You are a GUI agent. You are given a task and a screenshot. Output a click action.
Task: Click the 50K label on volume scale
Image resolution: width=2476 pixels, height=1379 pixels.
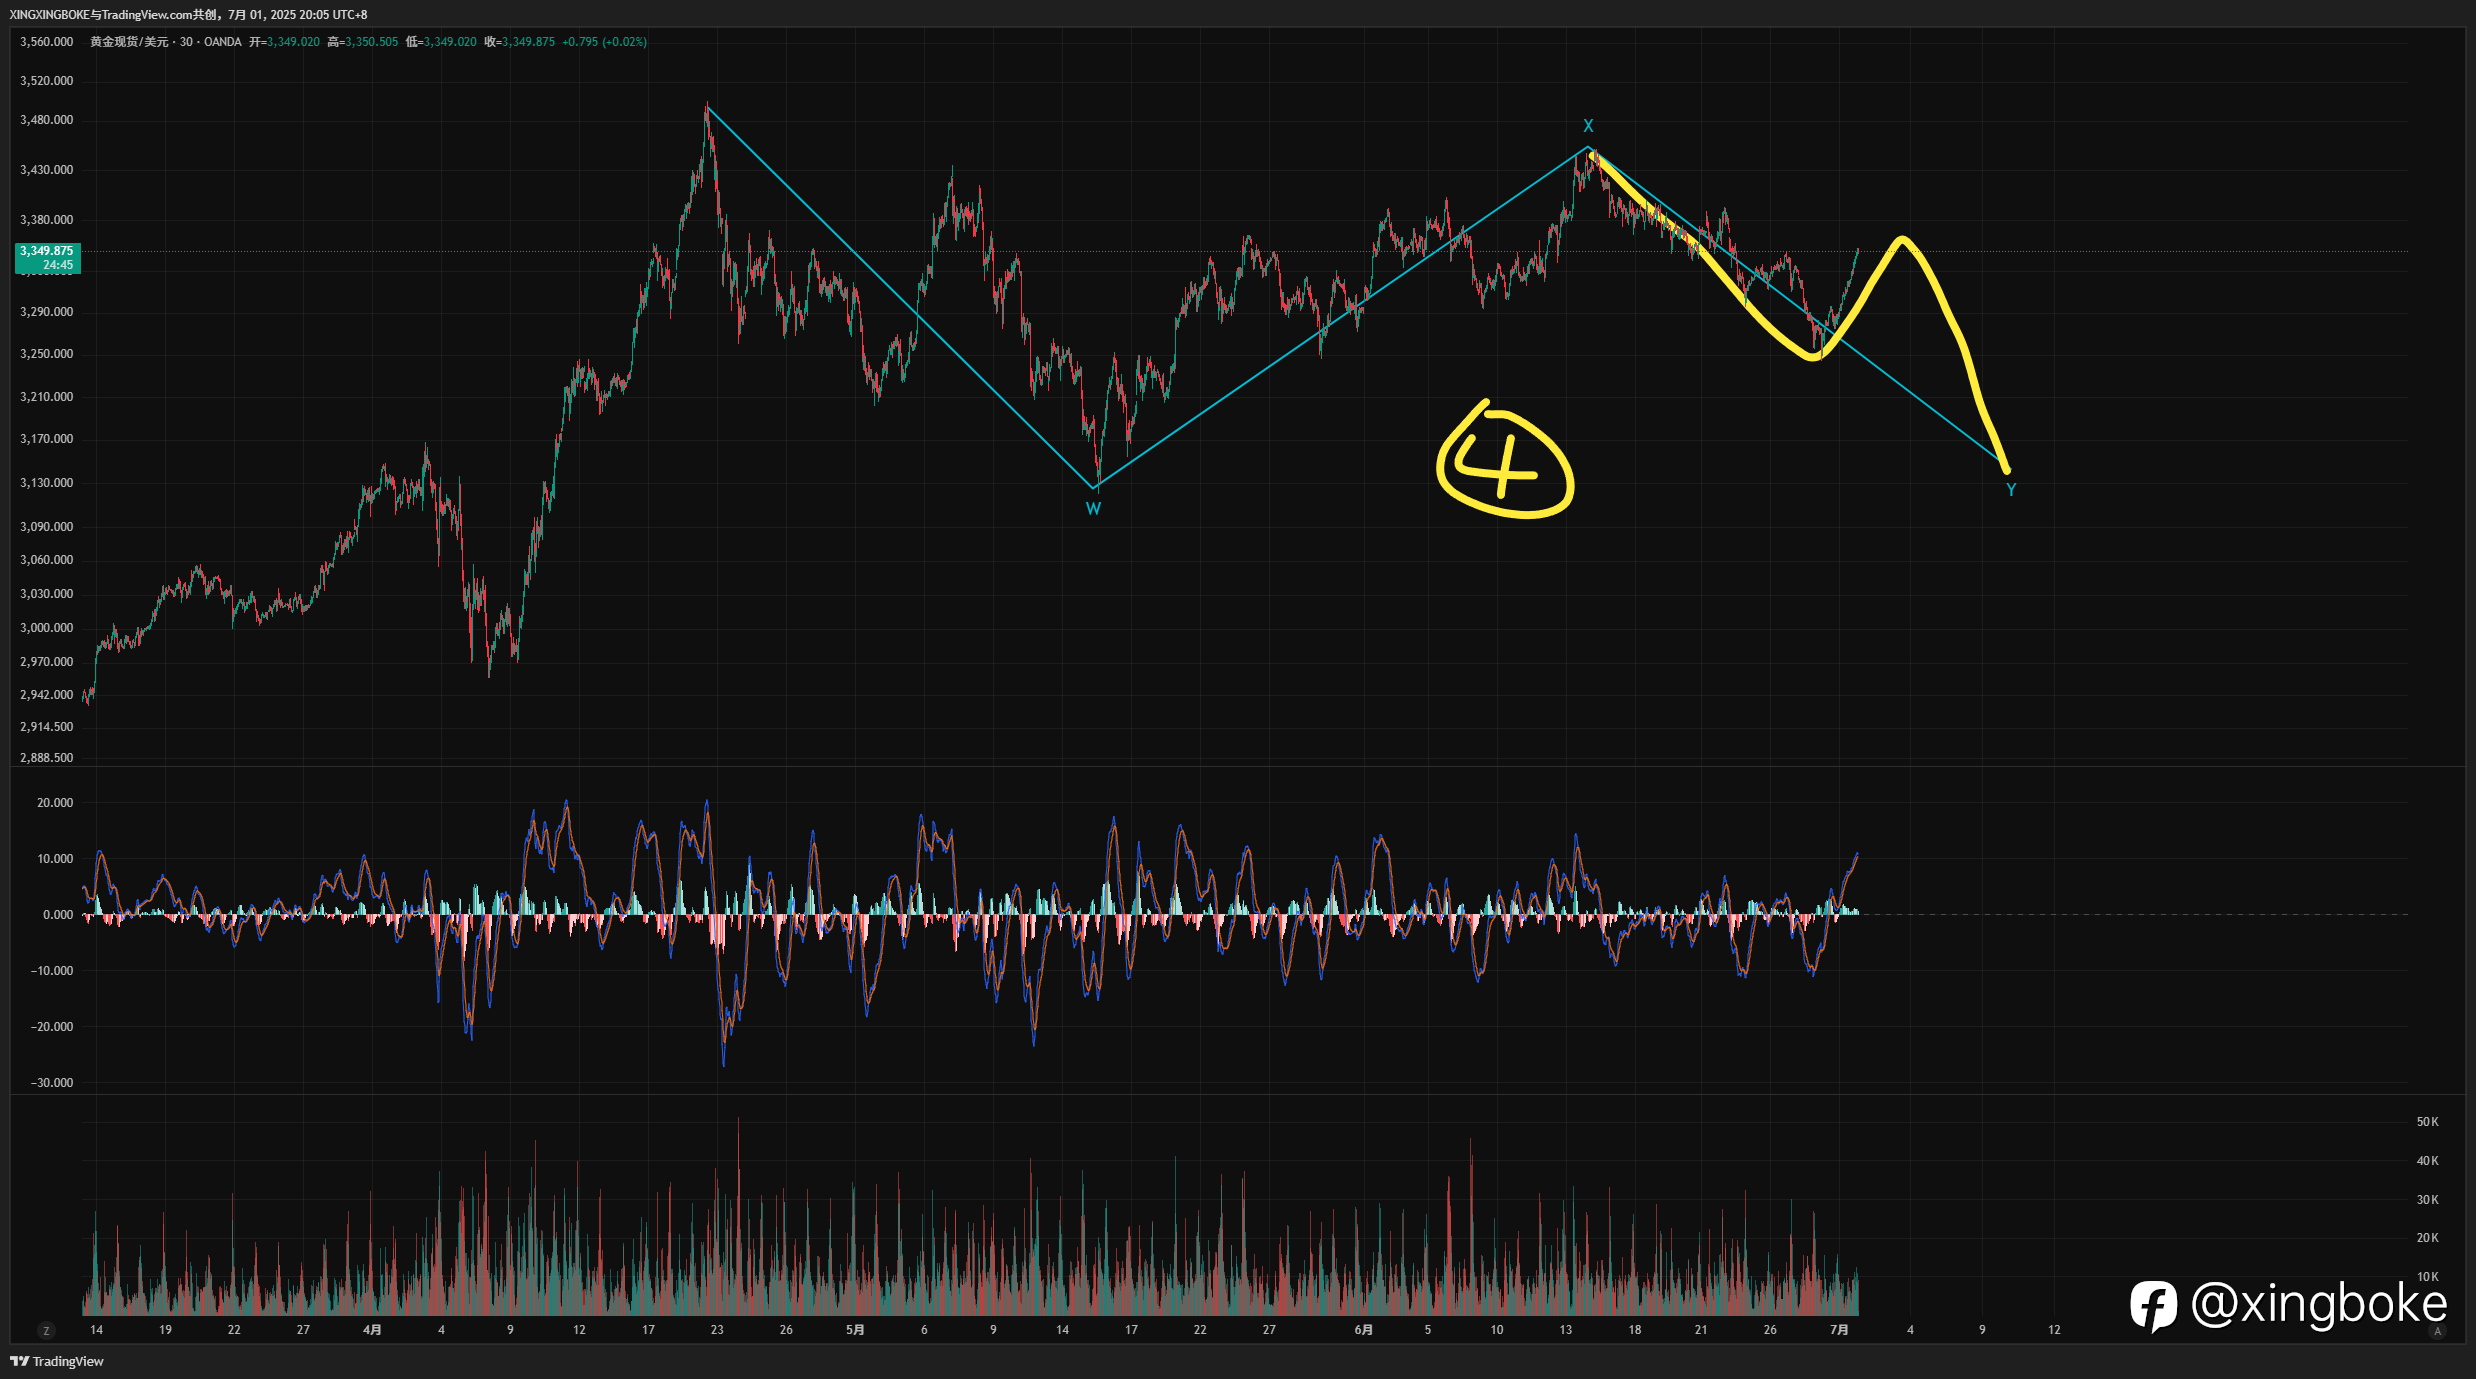coord(2427,1122)
